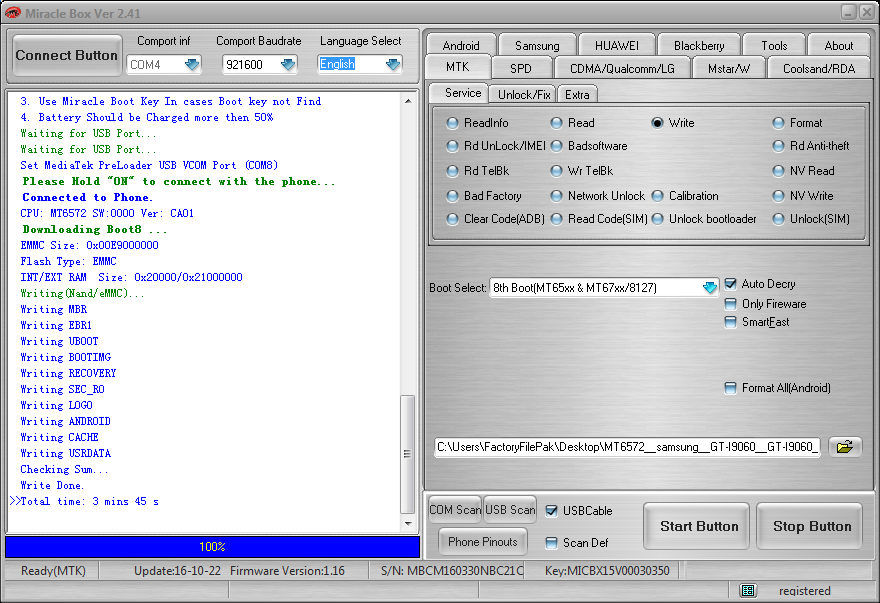Click the firmware file path input field
Screen dimensions: 880x603
pos(627,447)
